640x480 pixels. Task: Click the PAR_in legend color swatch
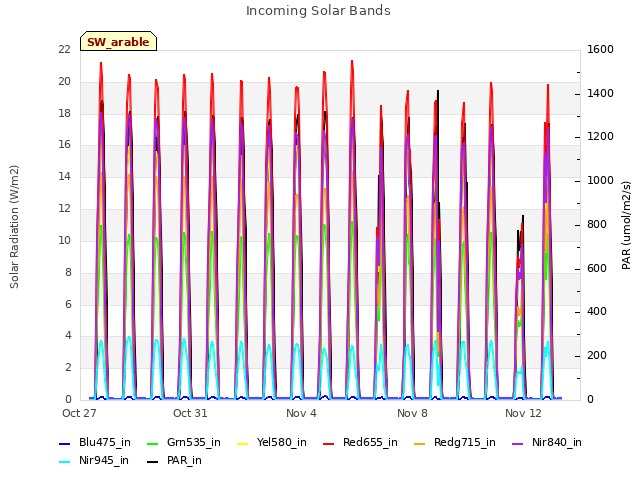pos(152,462)
